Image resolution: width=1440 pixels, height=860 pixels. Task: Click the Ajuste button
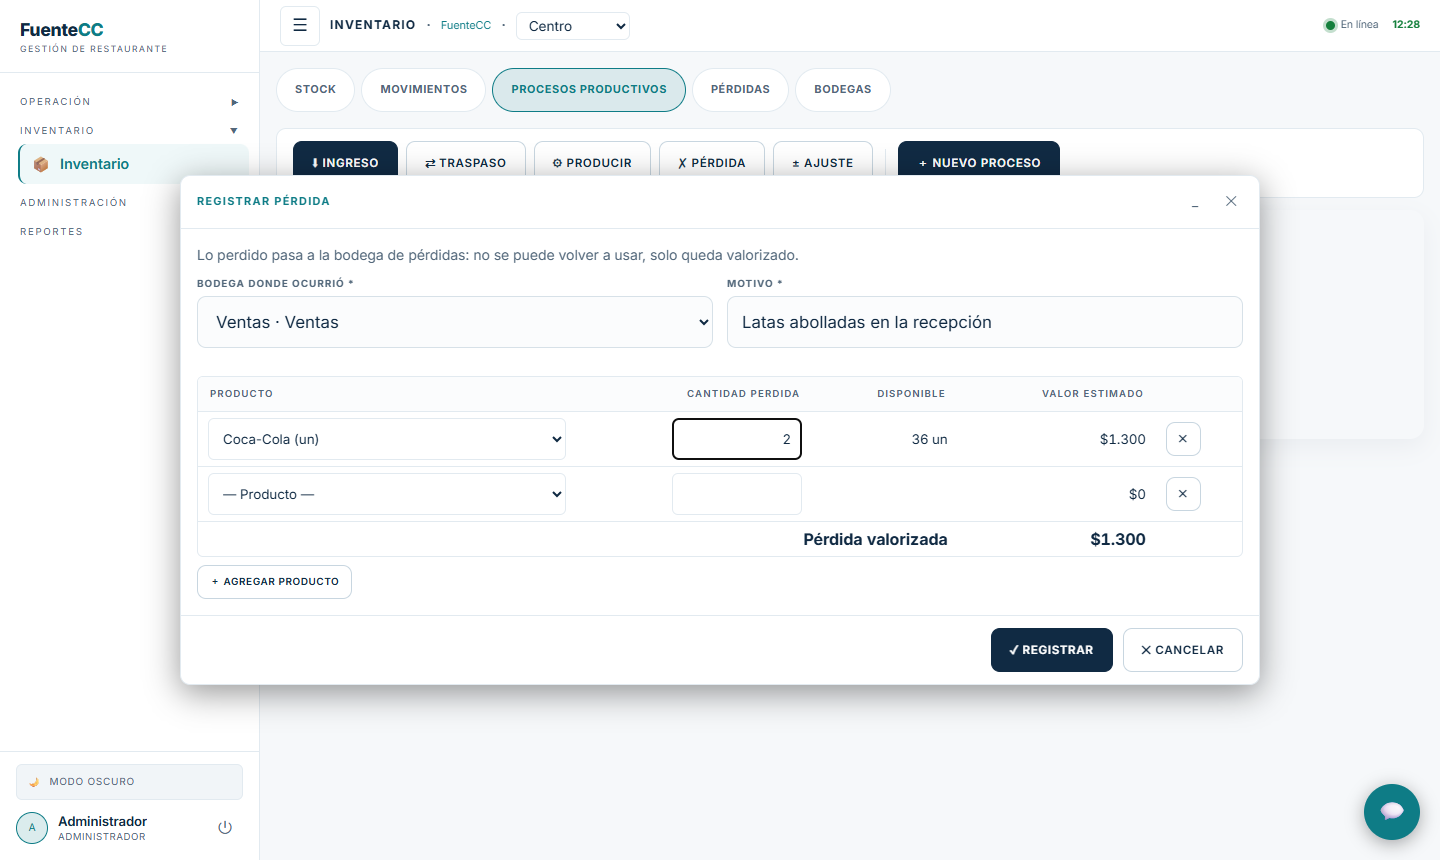click(823, 160)
